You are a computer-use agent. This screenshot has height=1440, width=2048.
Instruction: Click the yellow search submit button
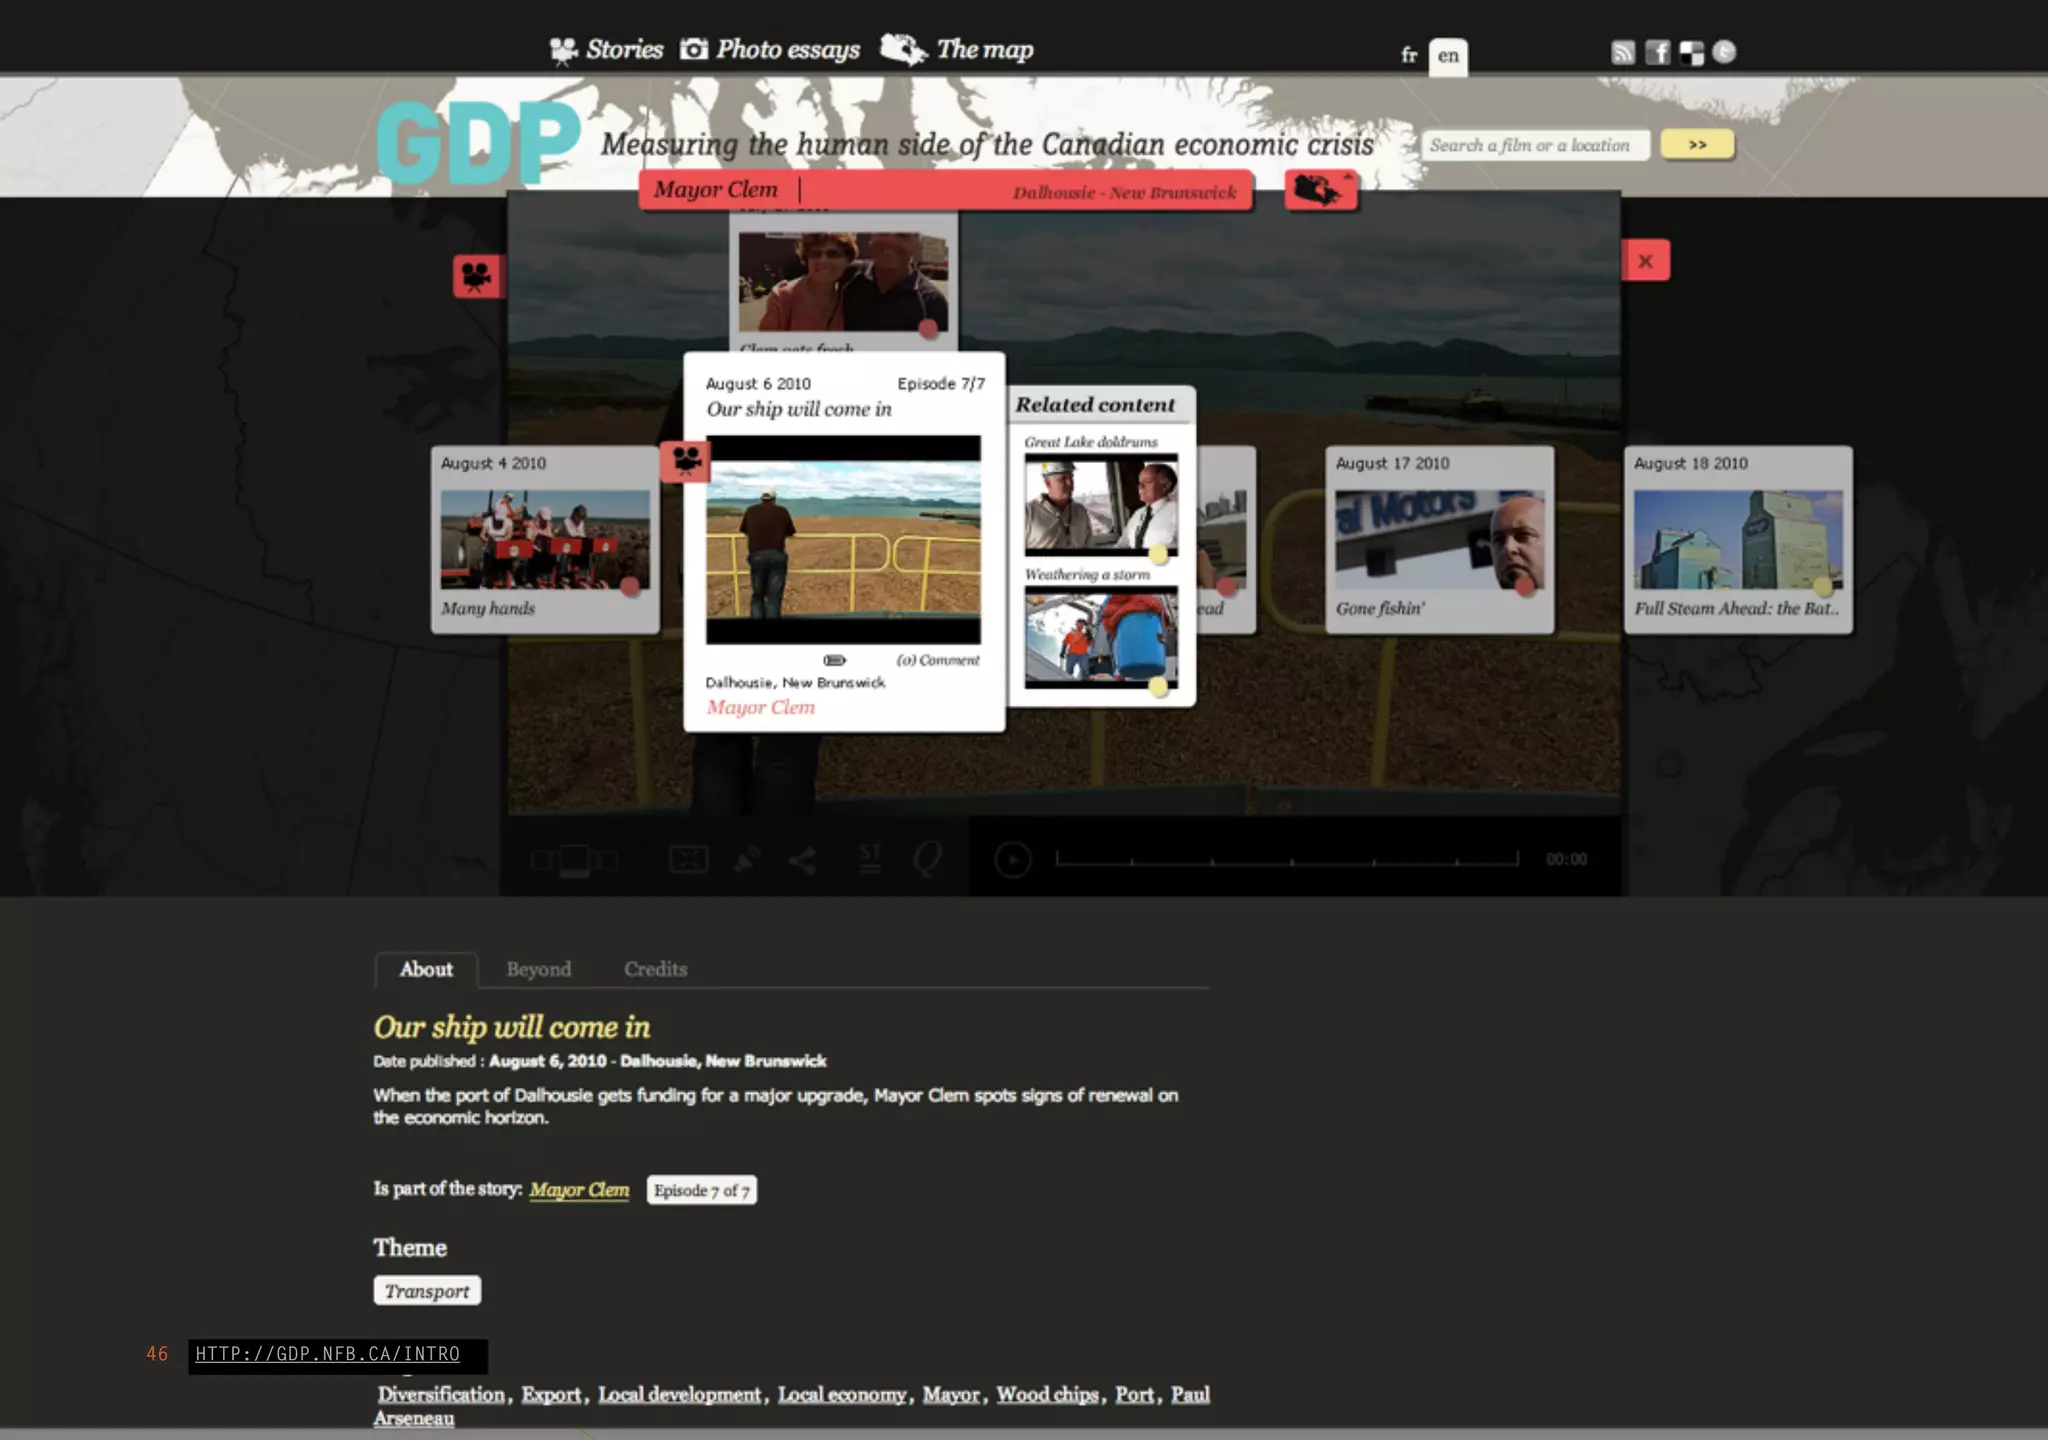(x=1697, y=145)
